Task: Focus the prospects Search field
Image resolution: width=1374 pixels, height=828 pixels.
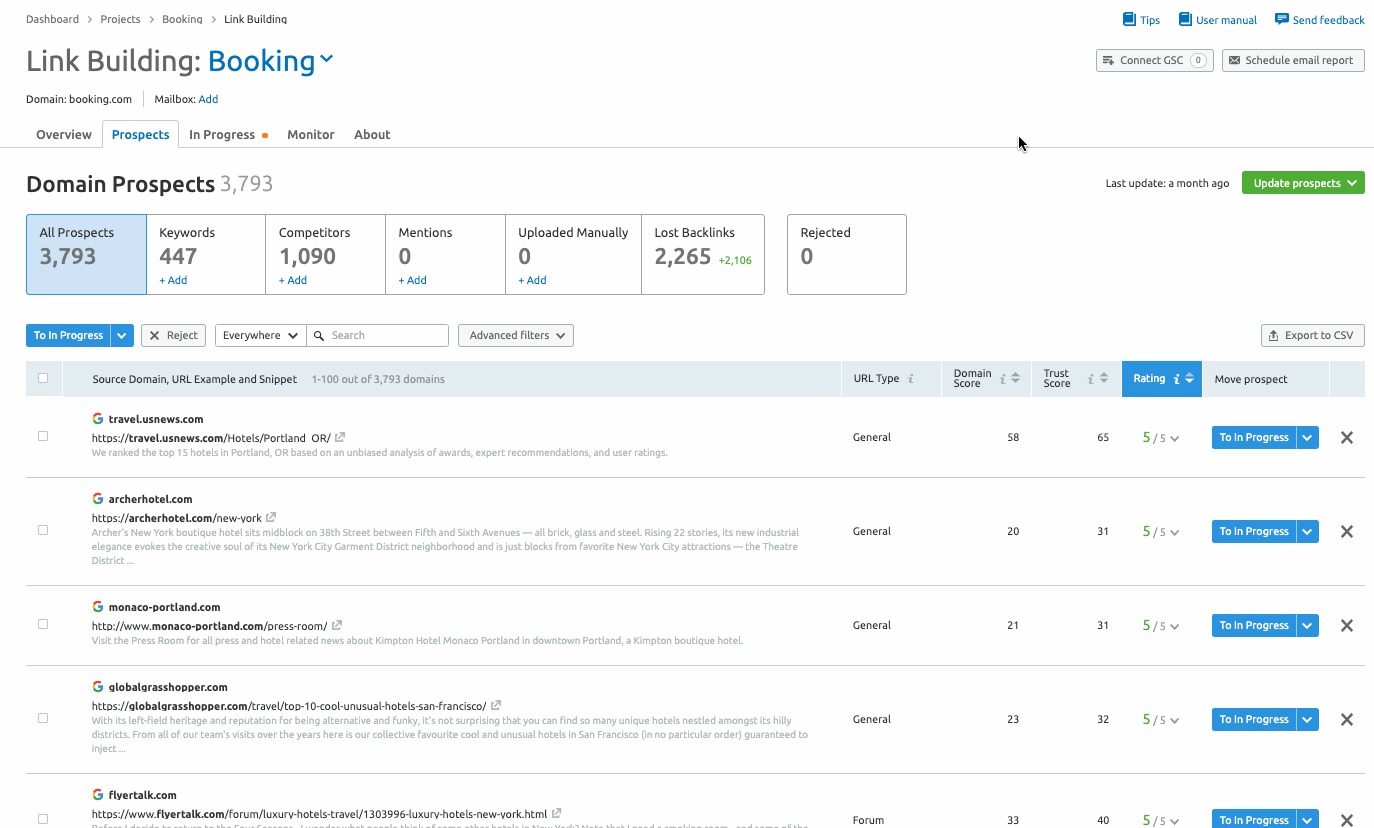Action: click(x=377, y=335)
